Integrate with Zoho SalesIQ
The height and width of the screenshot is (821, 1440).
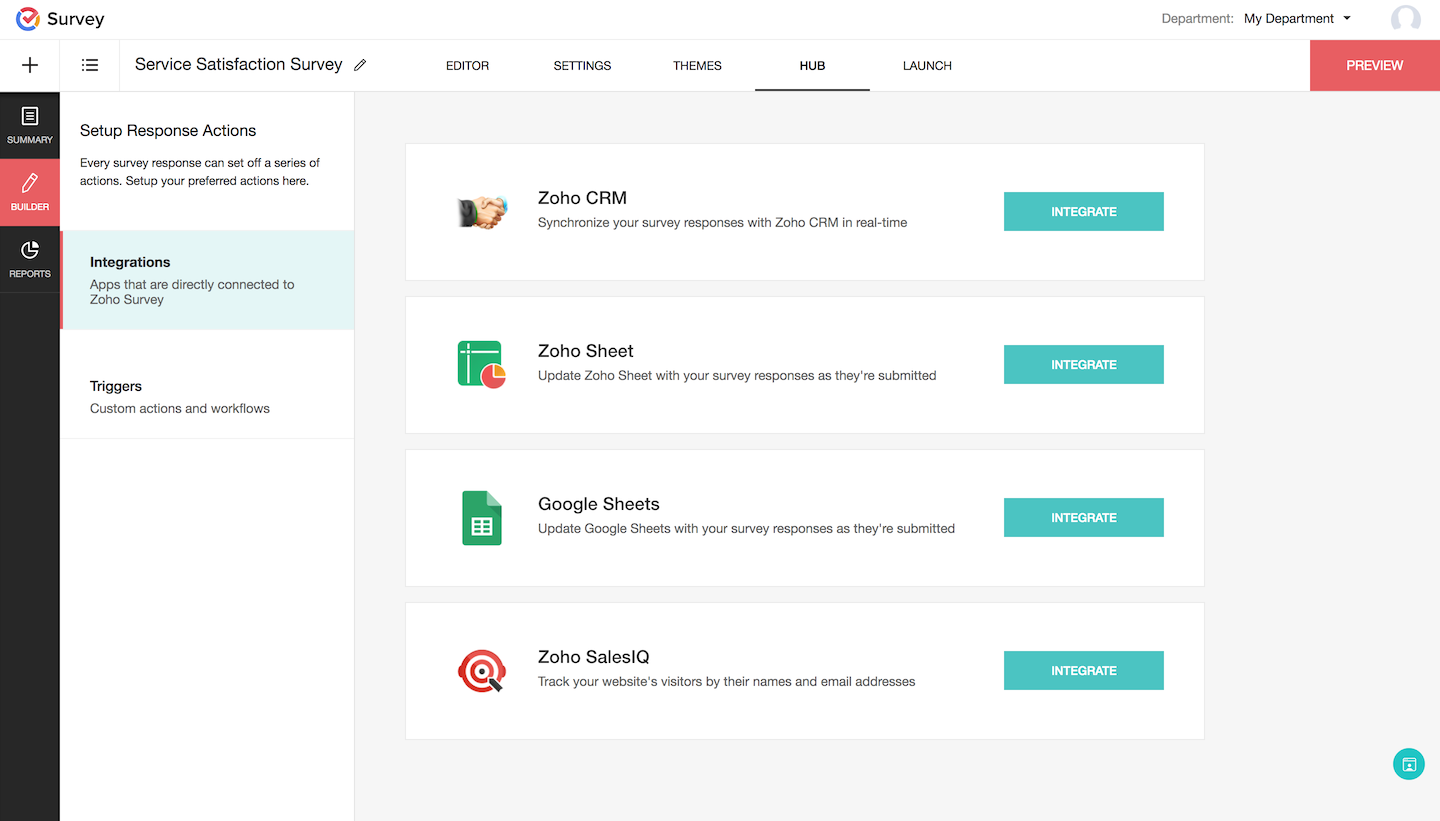coord(1084,671)
